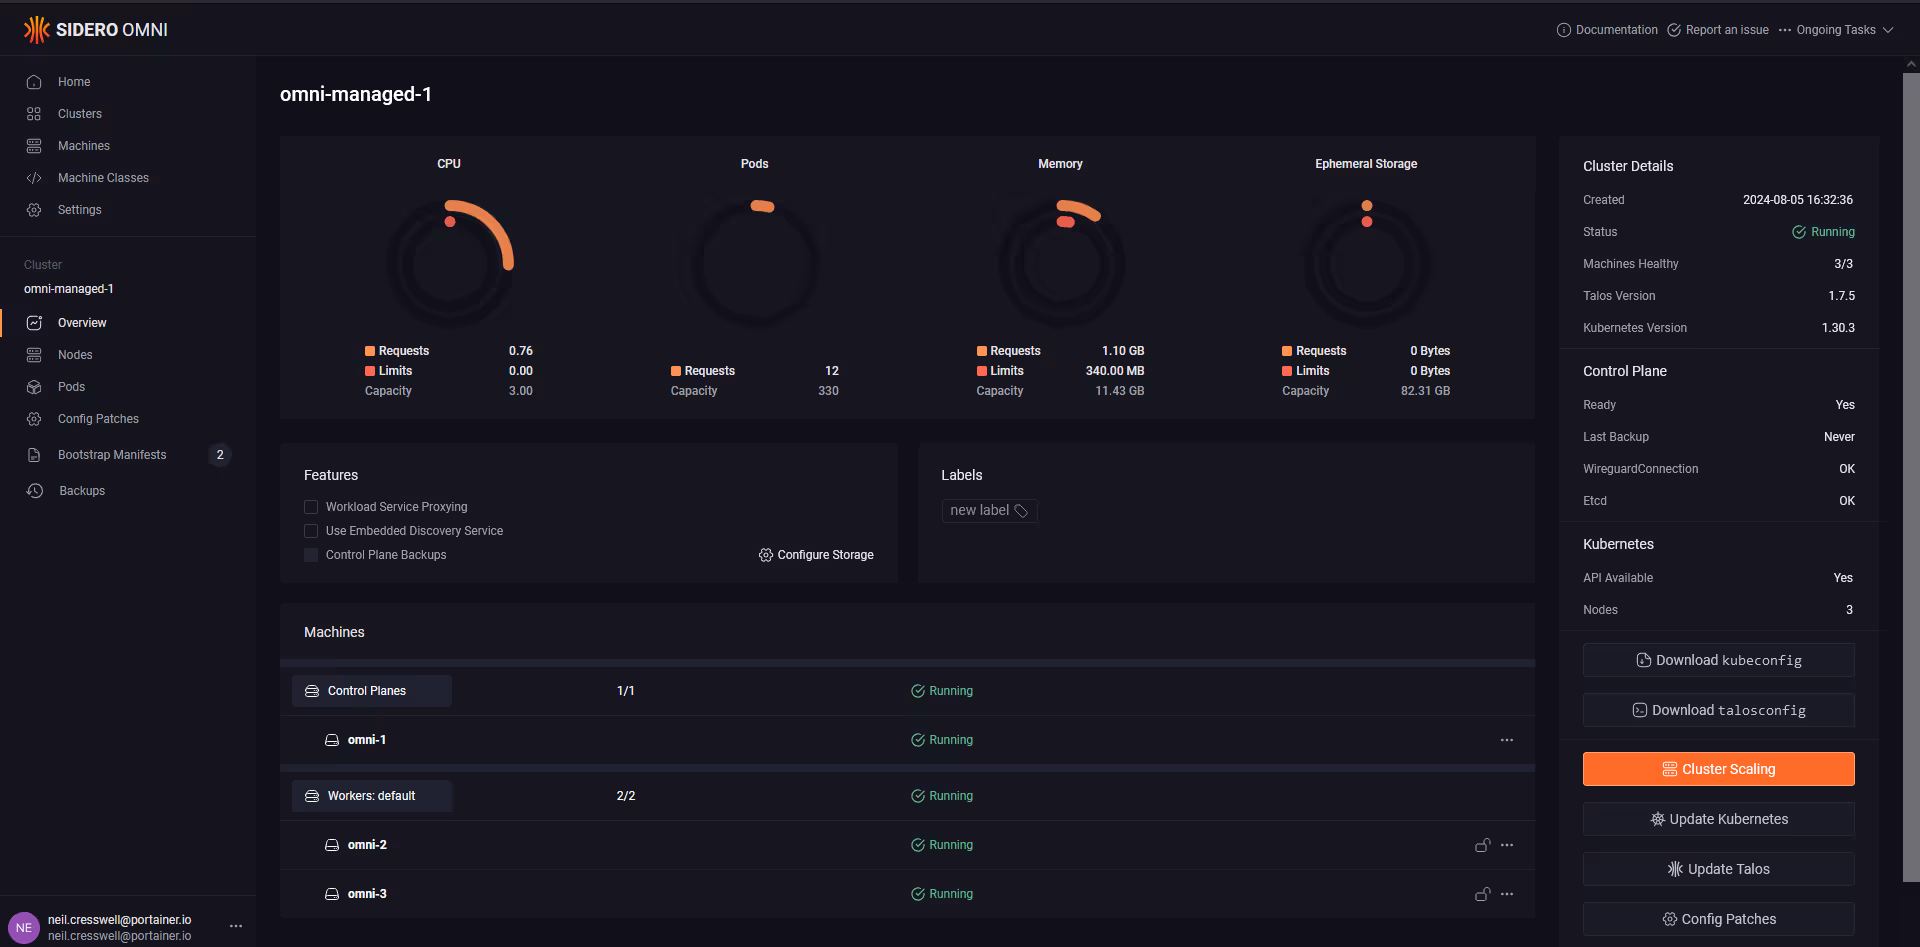Toggle Use Embedded Discovery Service checkbox
Screen dimensions: 1920x947
[x=311, y=531]
